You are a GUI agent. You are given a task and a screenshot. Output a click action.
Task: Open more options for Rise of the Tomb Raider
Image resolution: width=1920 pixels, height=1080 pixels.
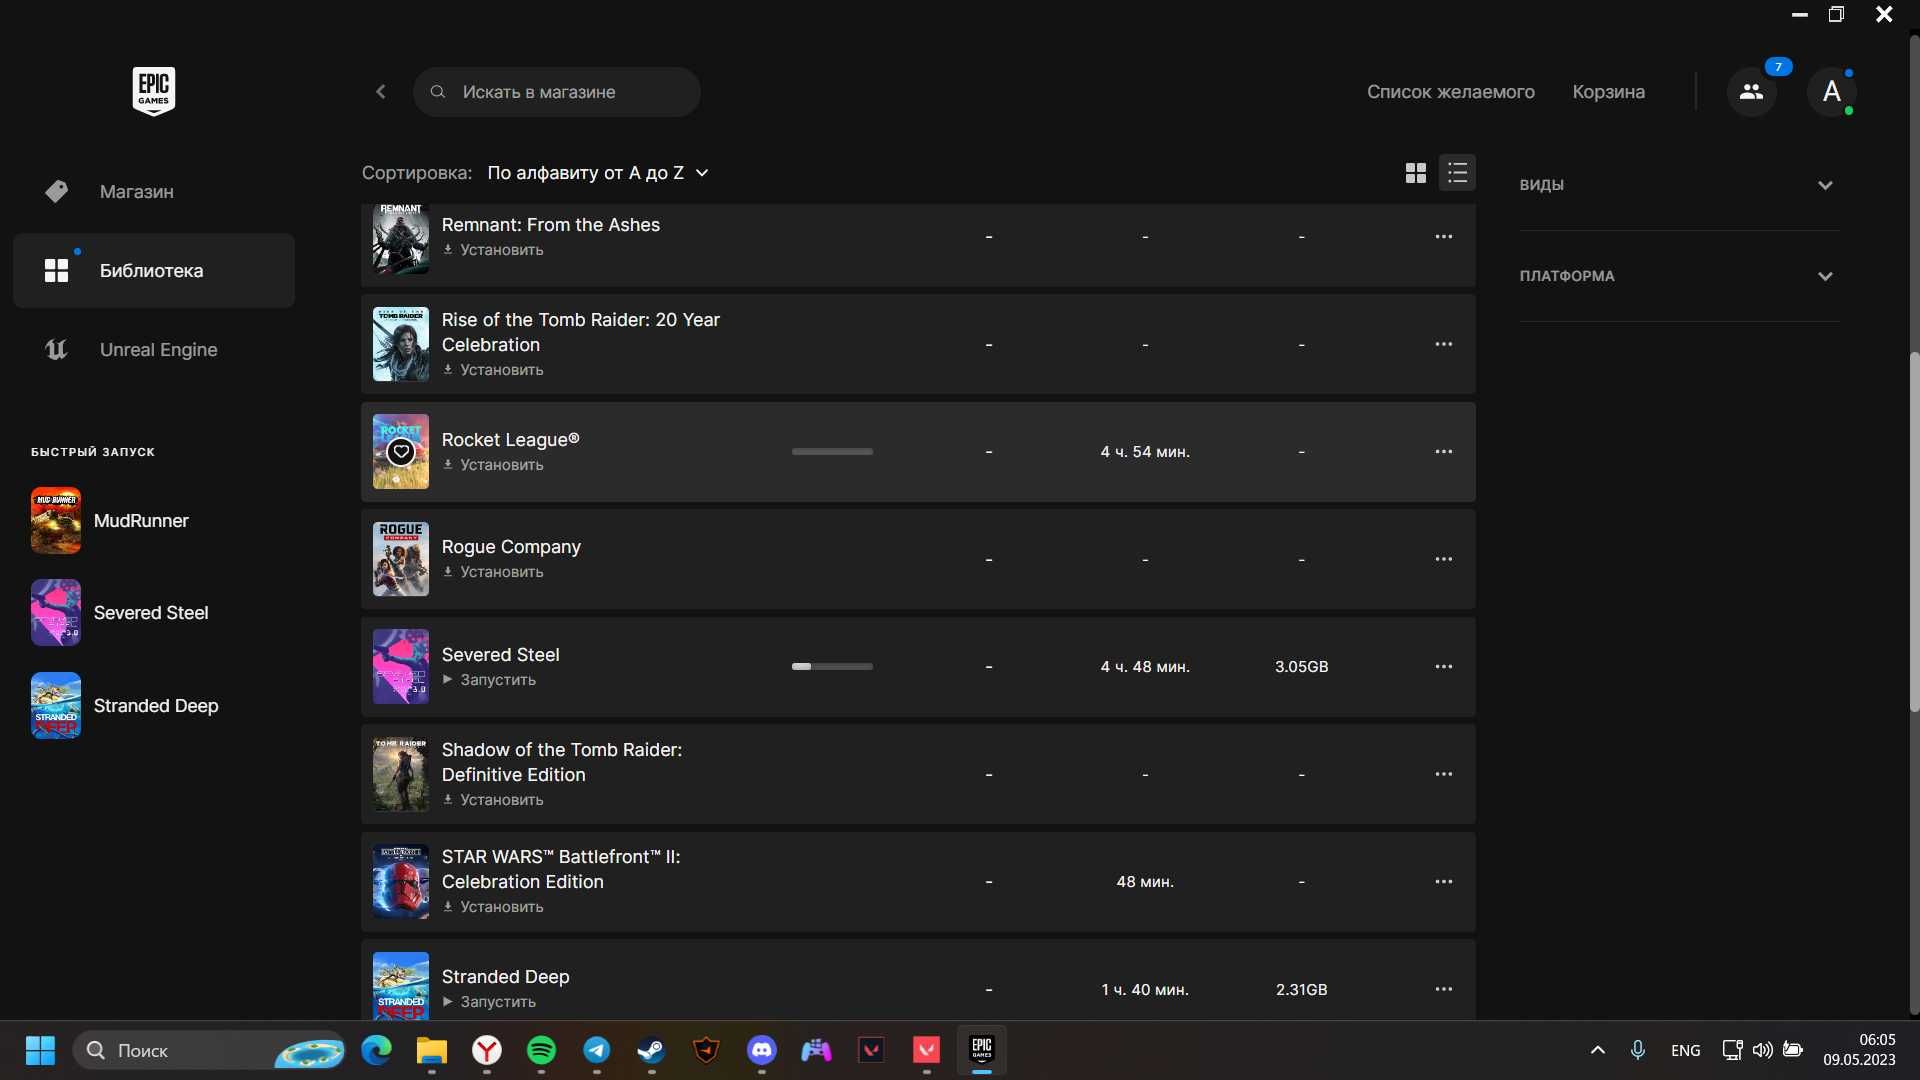point(1444,344)
